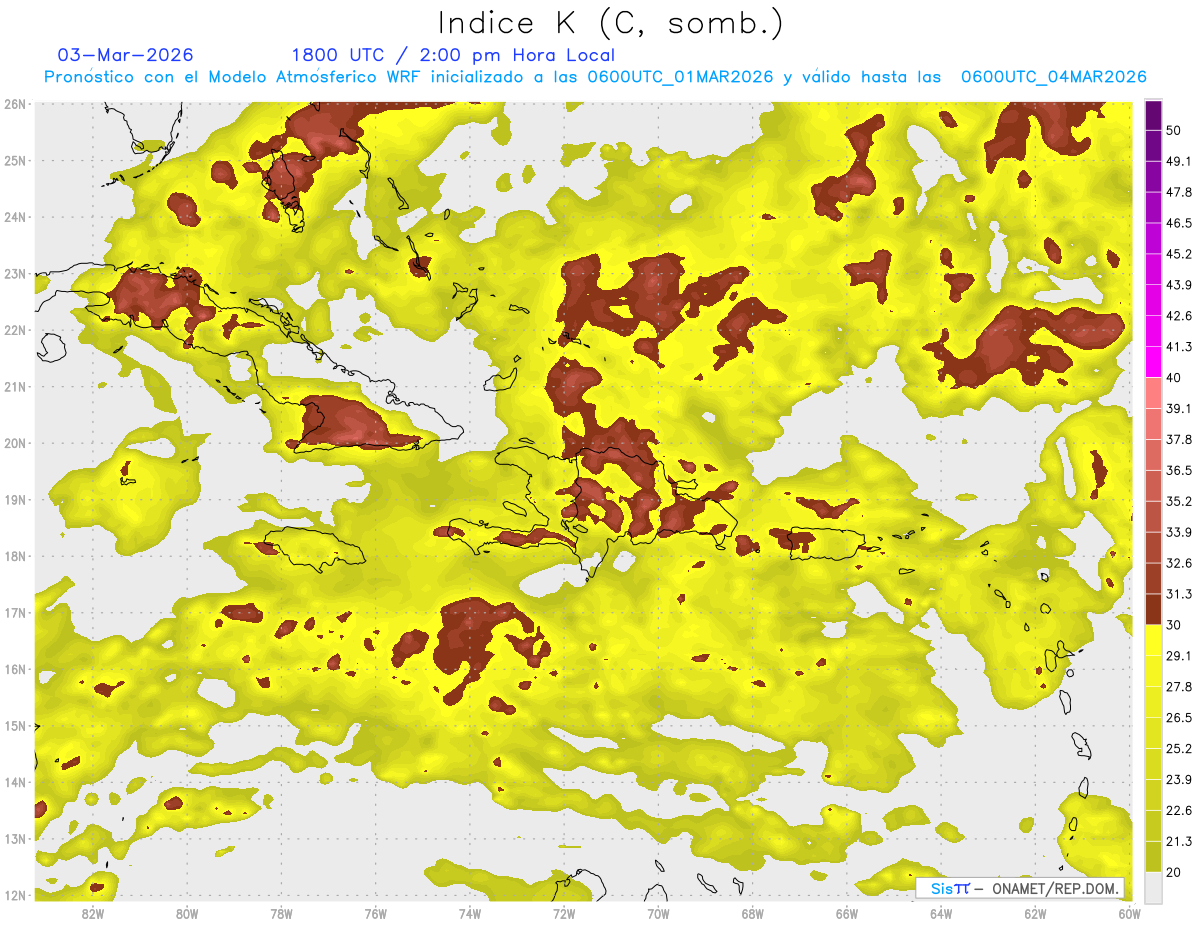Click the colorbar label "46.5"

pyautogui.click(x=1179, y=223)
